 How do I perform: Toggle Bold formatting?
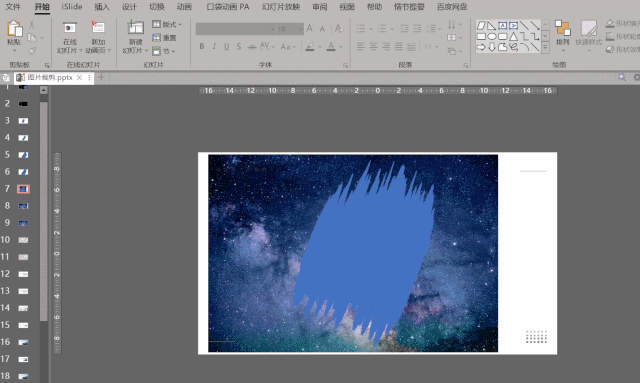point(202,47)
